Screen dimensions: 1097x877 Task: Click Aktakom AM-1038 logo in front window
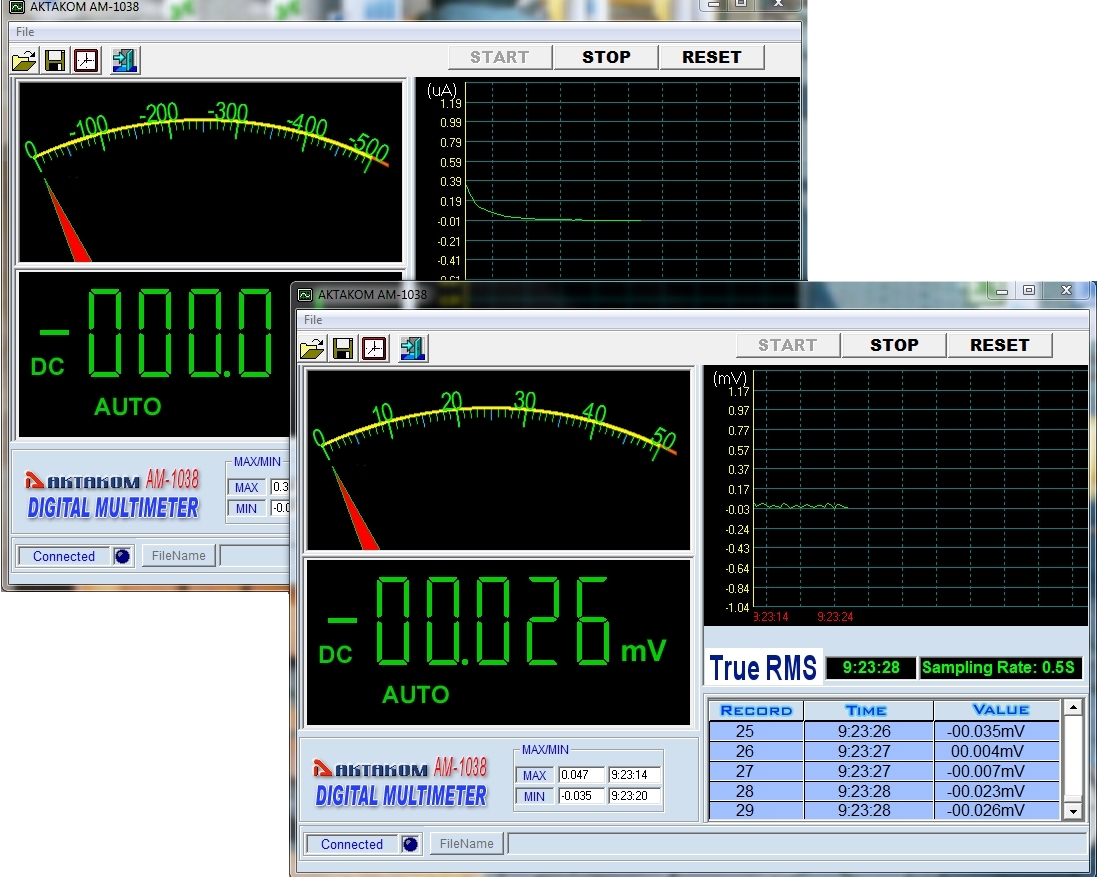click(401, 782)
